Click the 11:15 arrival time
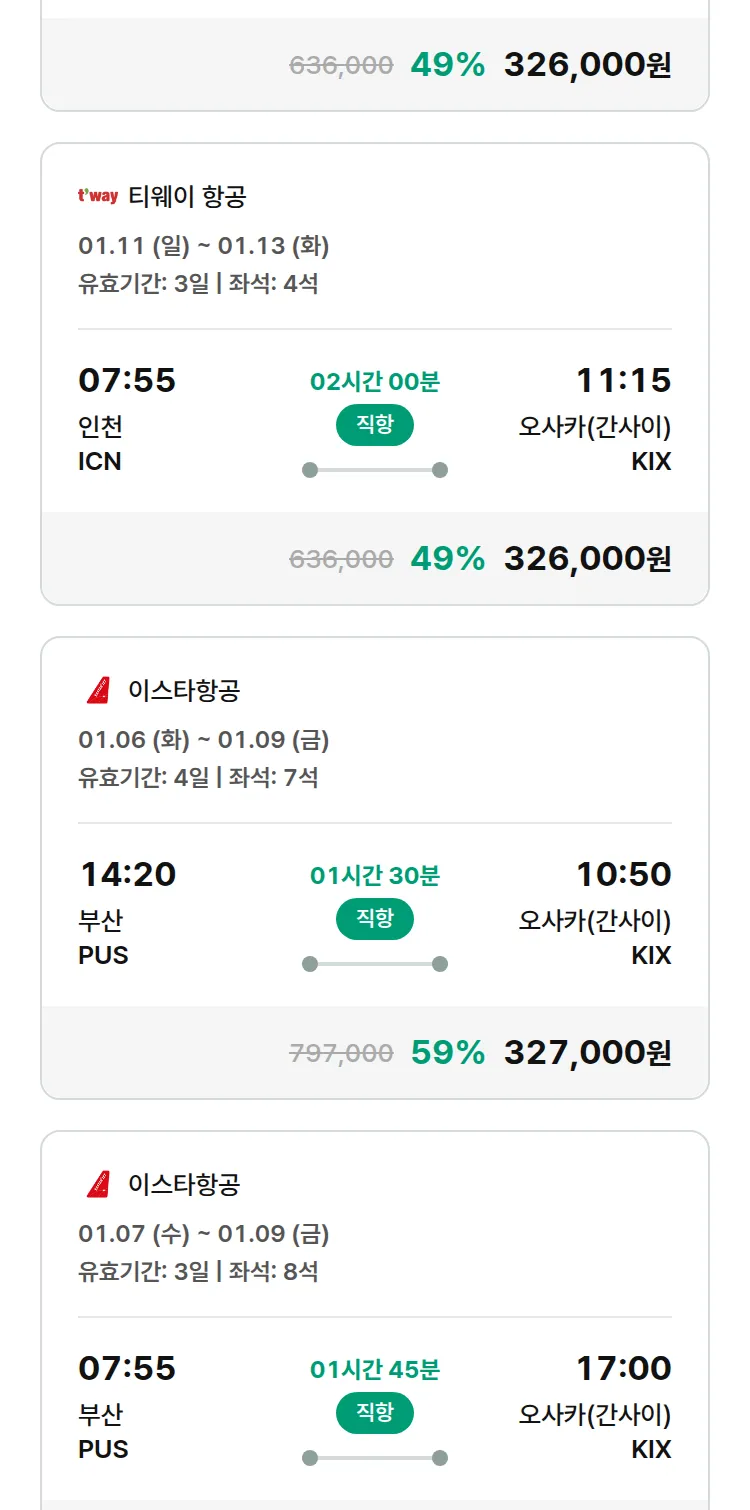The height and width of the screenshot is (1510, 750). click(623, 380)
